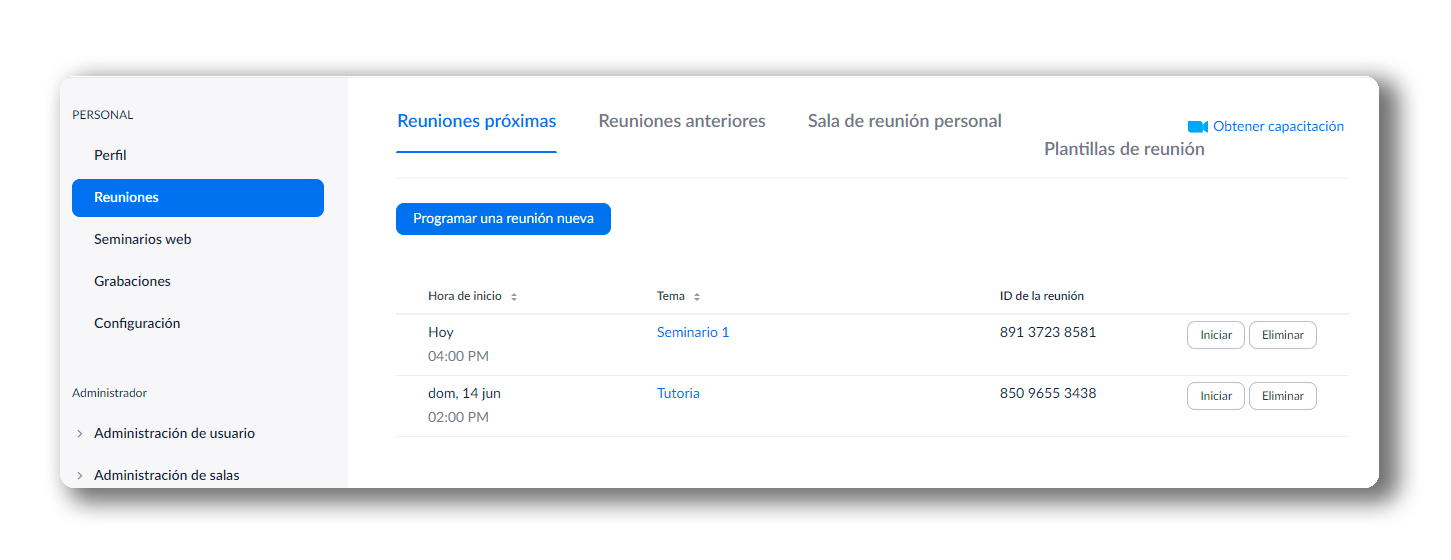Open Sala de reunión personal tab
This screenshot has height=560, width=1451.
point(905,121)
